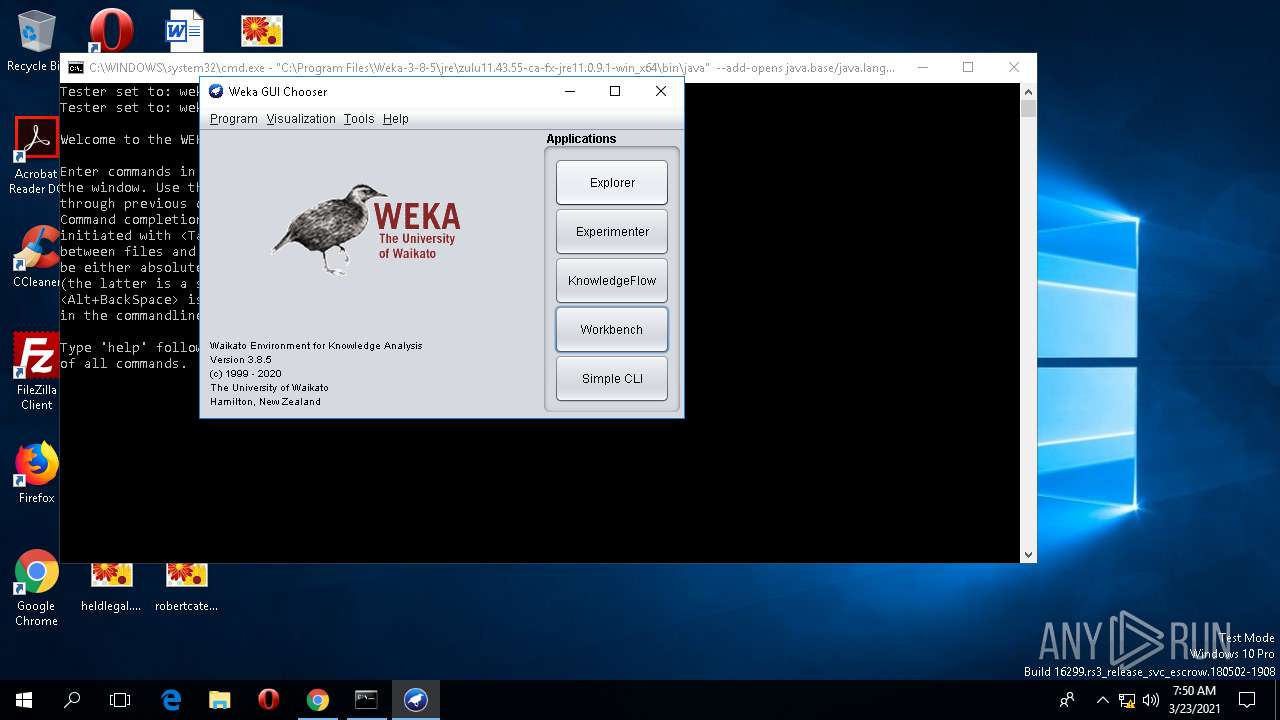Select the heldlegal image file on desktop
Image resolution: width=1280 pixels, height=720 pixels.
[111, 587]
